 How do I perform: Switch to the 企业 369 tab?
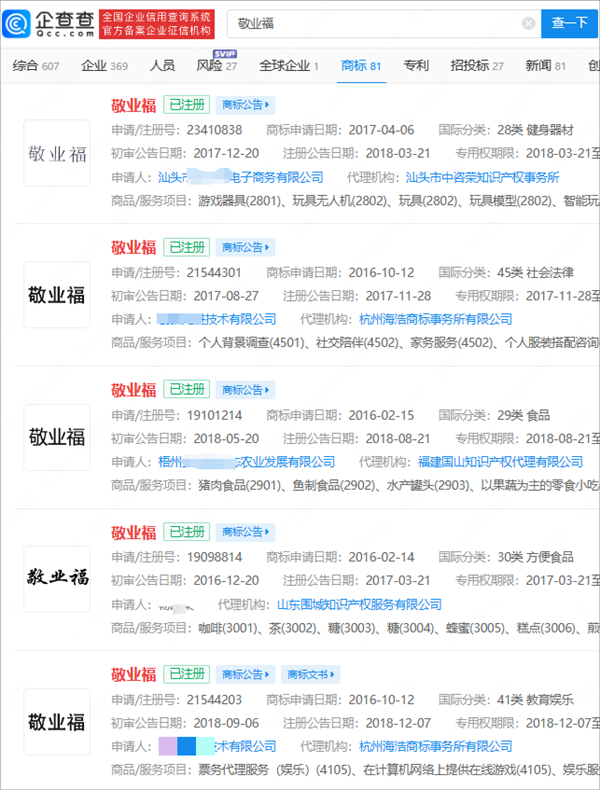pos(104,66)
